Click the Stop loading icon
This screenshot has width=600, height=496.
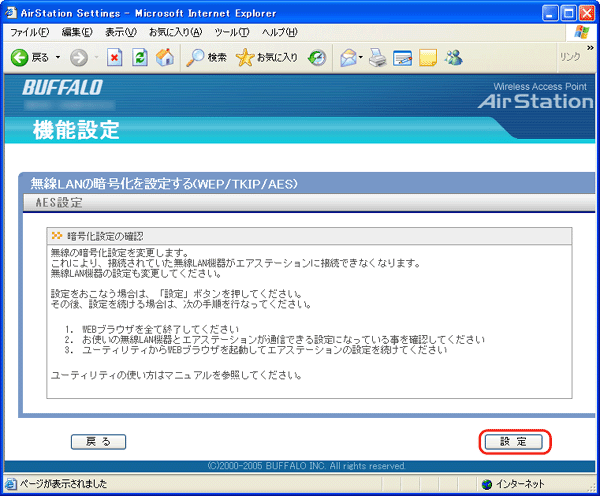point(115,58)
